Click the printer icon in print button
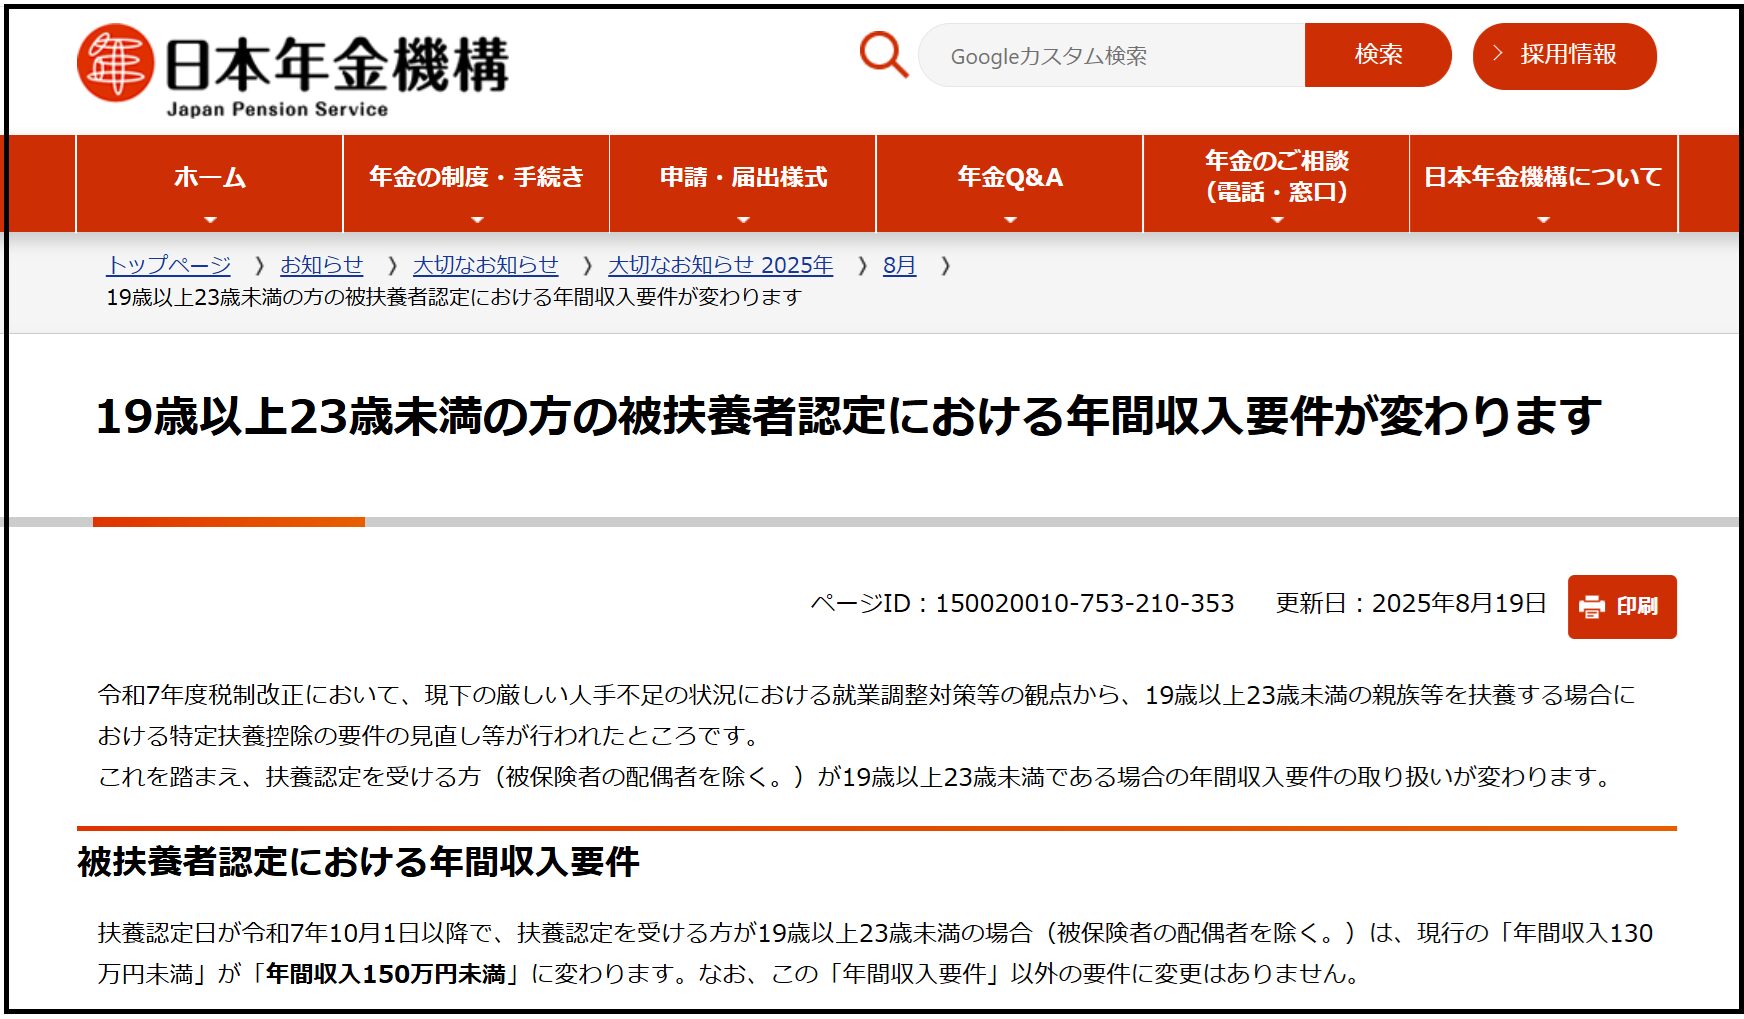1744x1019 pixels. [x=1591, y=607]
